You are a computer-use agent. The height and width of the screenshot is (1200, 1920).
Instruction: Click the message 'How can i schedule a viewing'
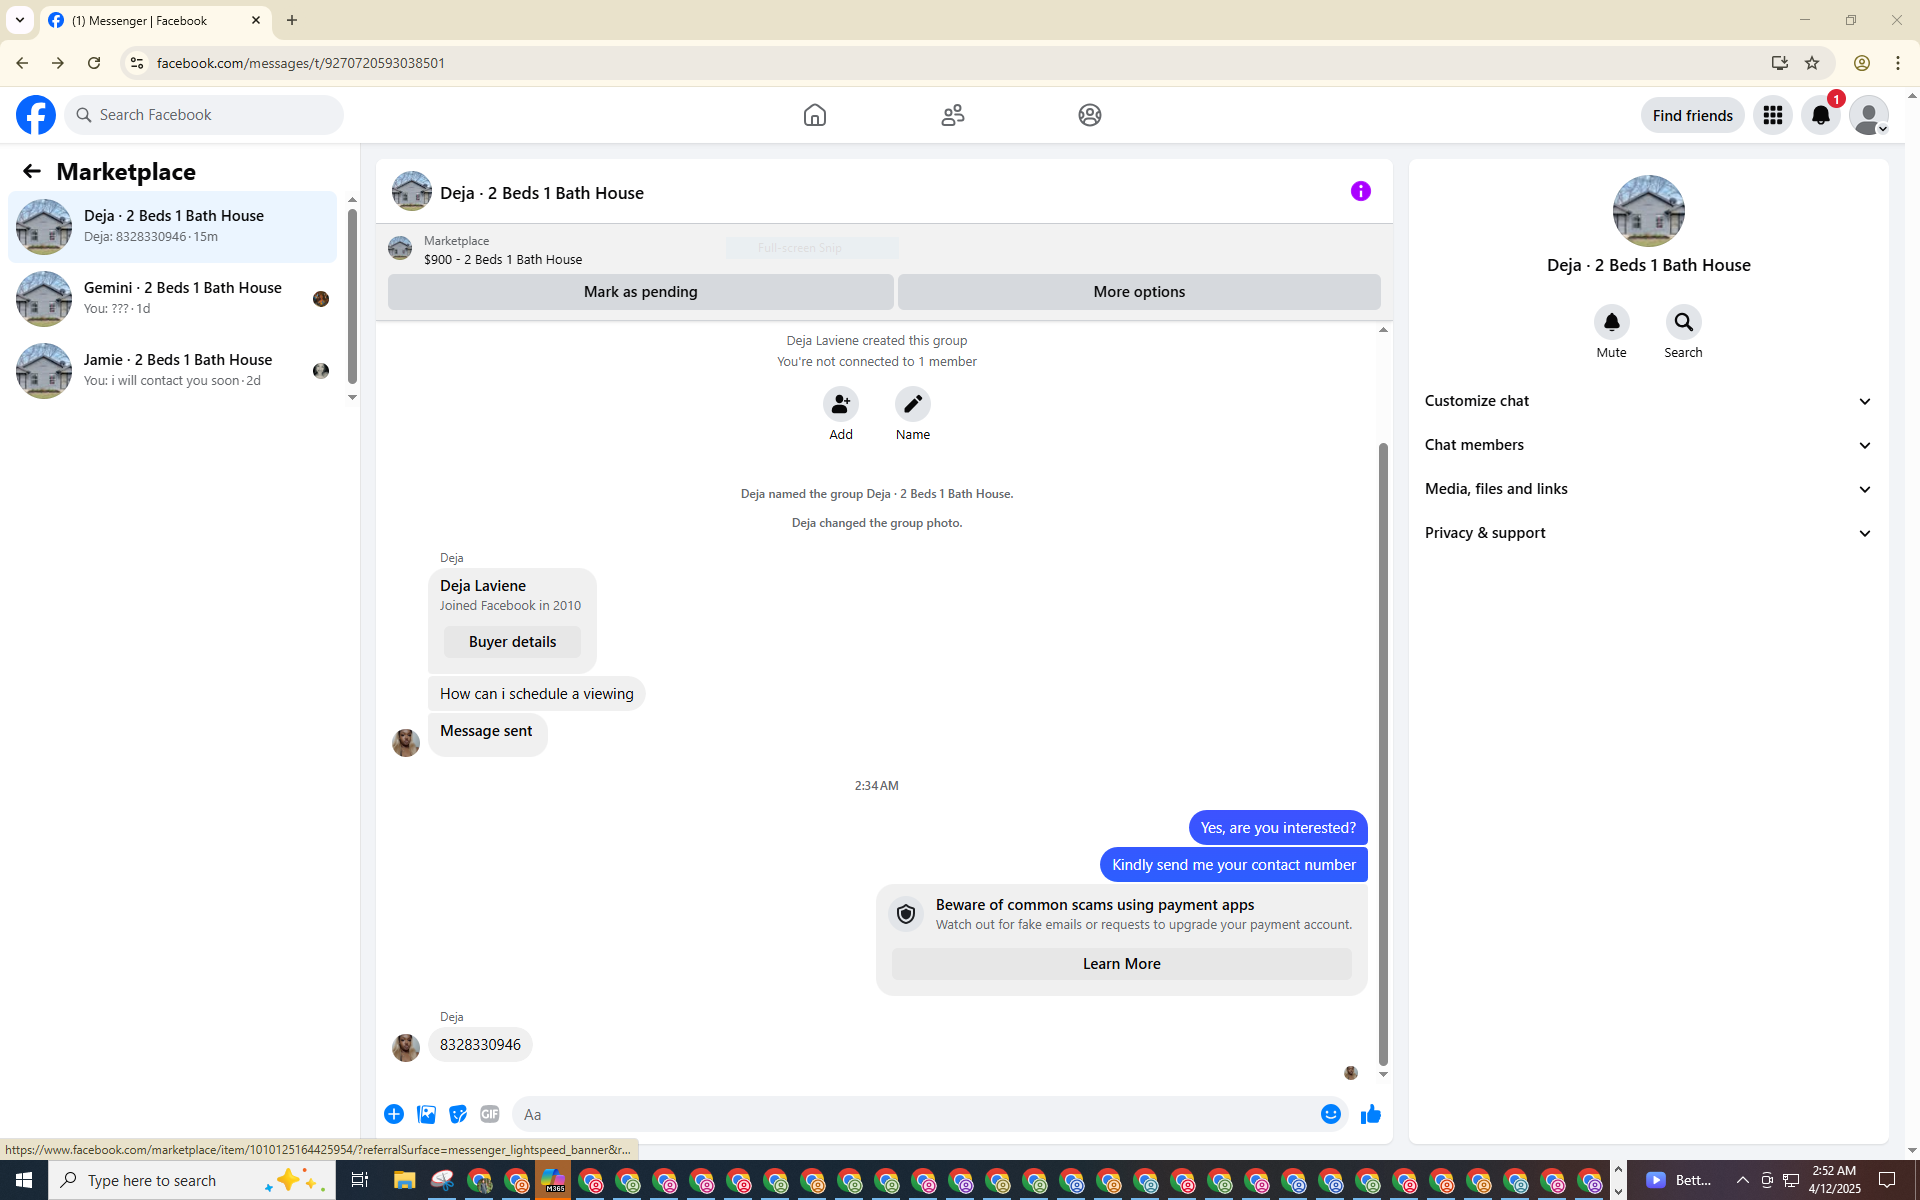click(537, 694)
